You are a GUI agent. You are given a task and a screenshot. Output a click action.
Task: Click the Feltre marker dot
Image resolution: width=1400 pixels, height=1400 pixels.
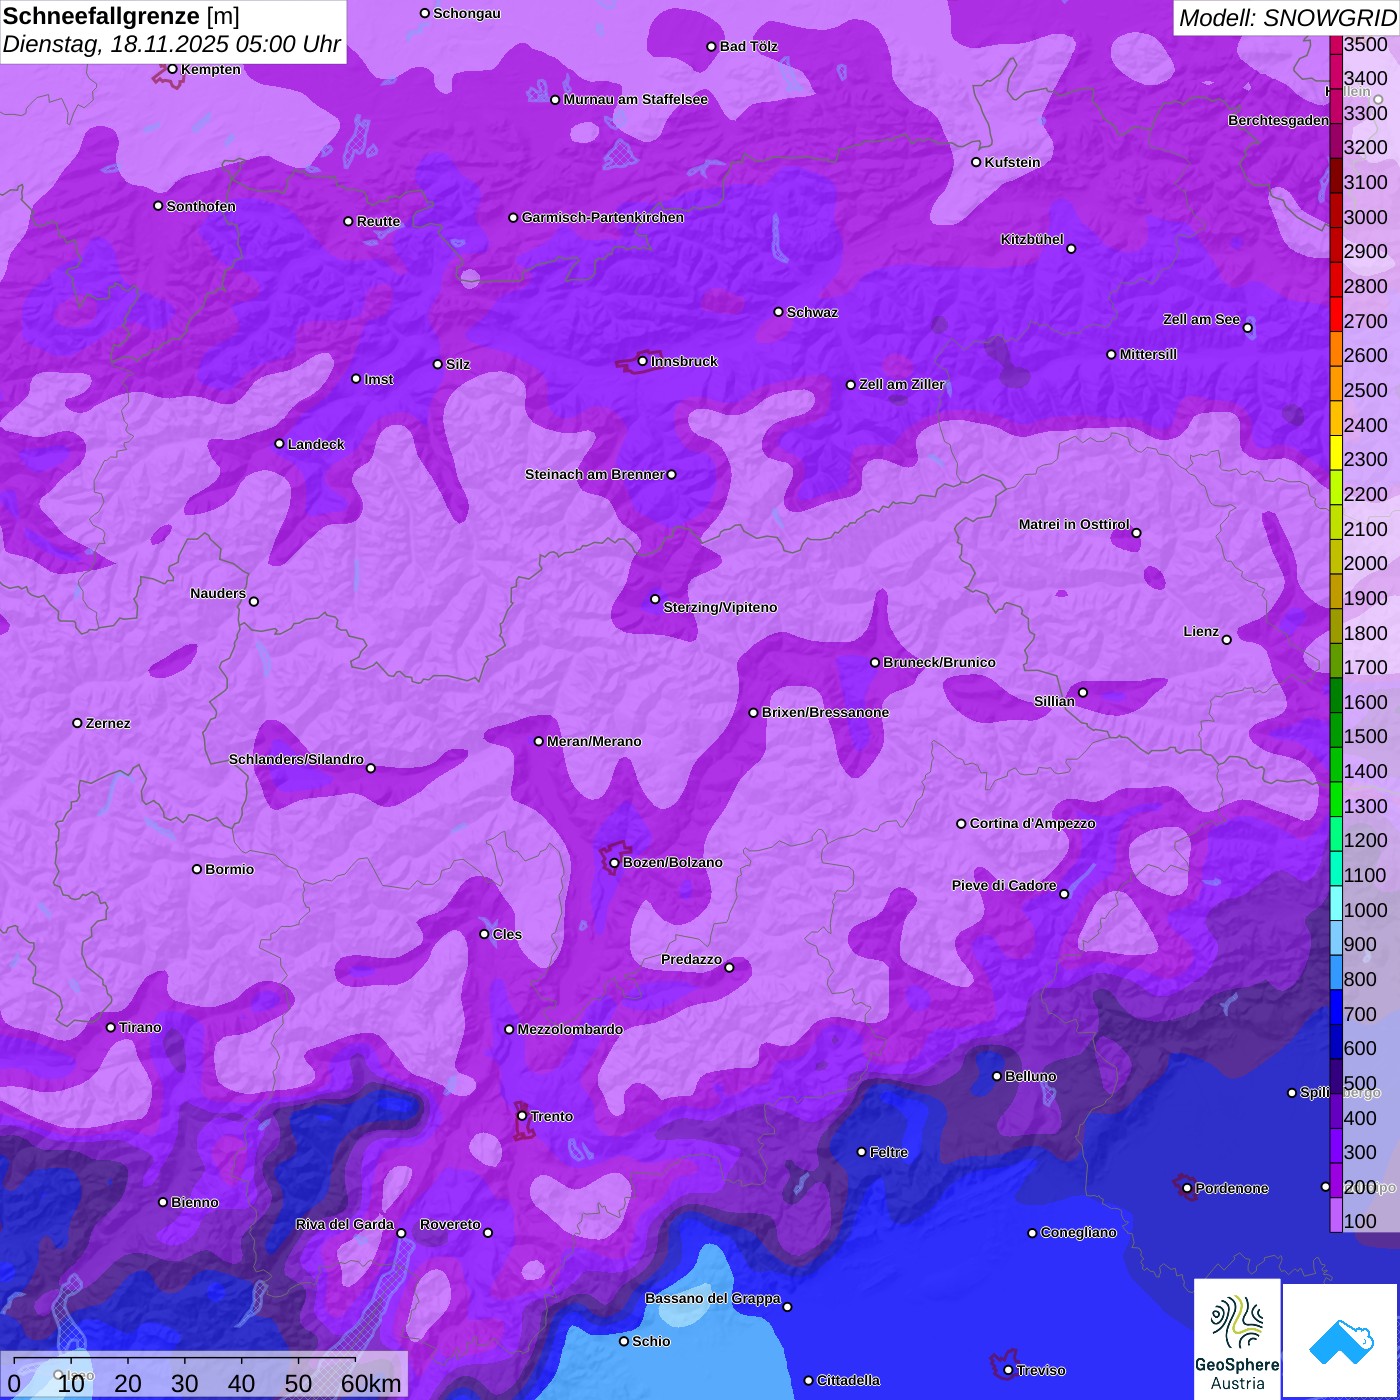[861, 1152]
